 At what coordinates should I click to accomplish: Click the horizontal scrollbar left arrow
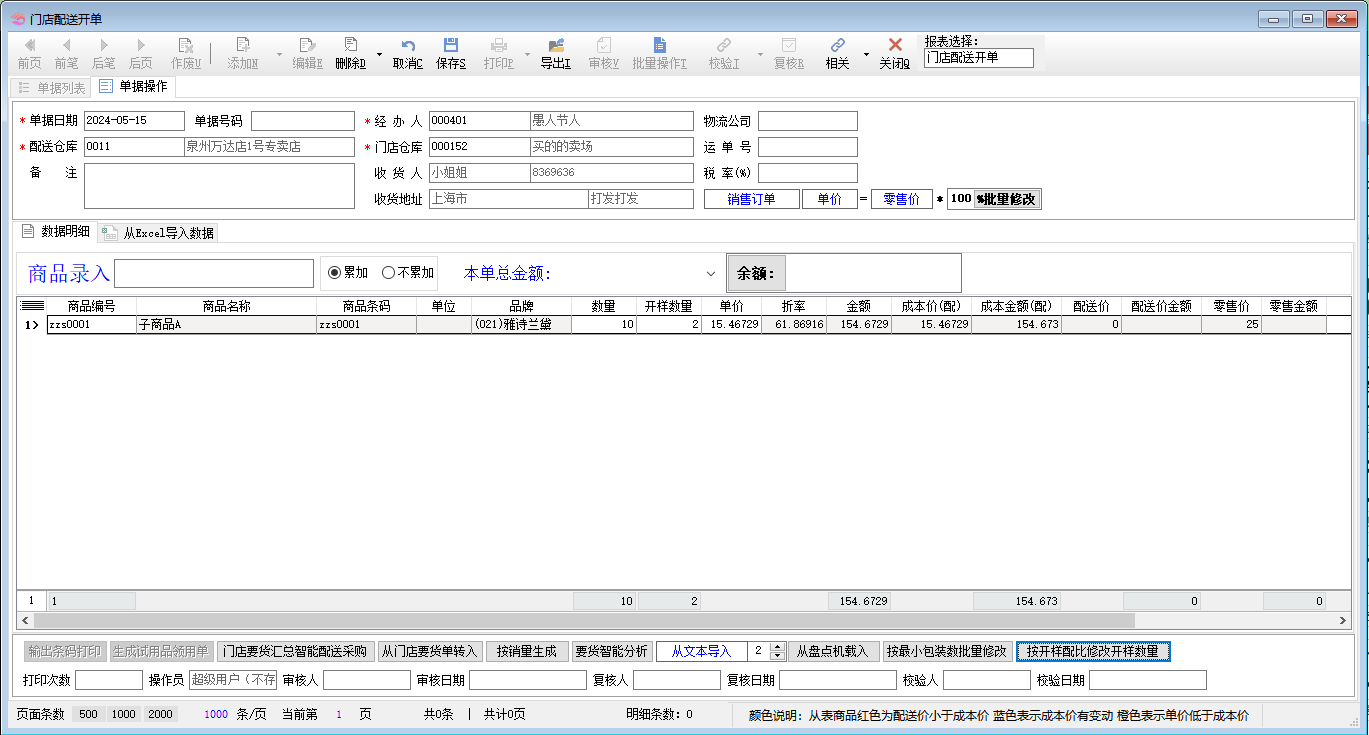tap(26, 621)
